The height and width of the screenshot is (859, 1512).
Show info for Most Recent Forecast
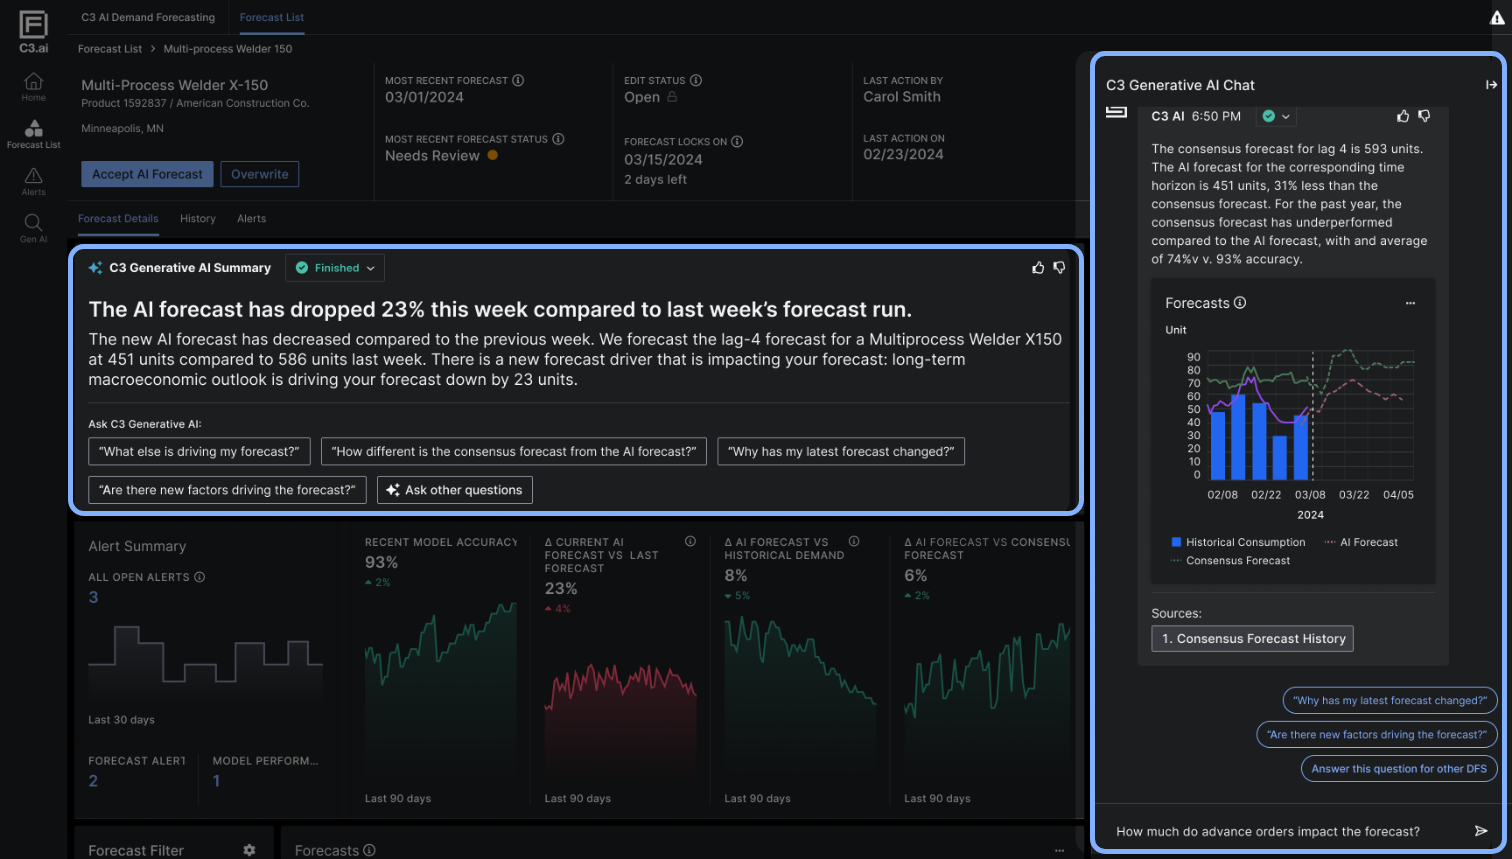(518, 80)
